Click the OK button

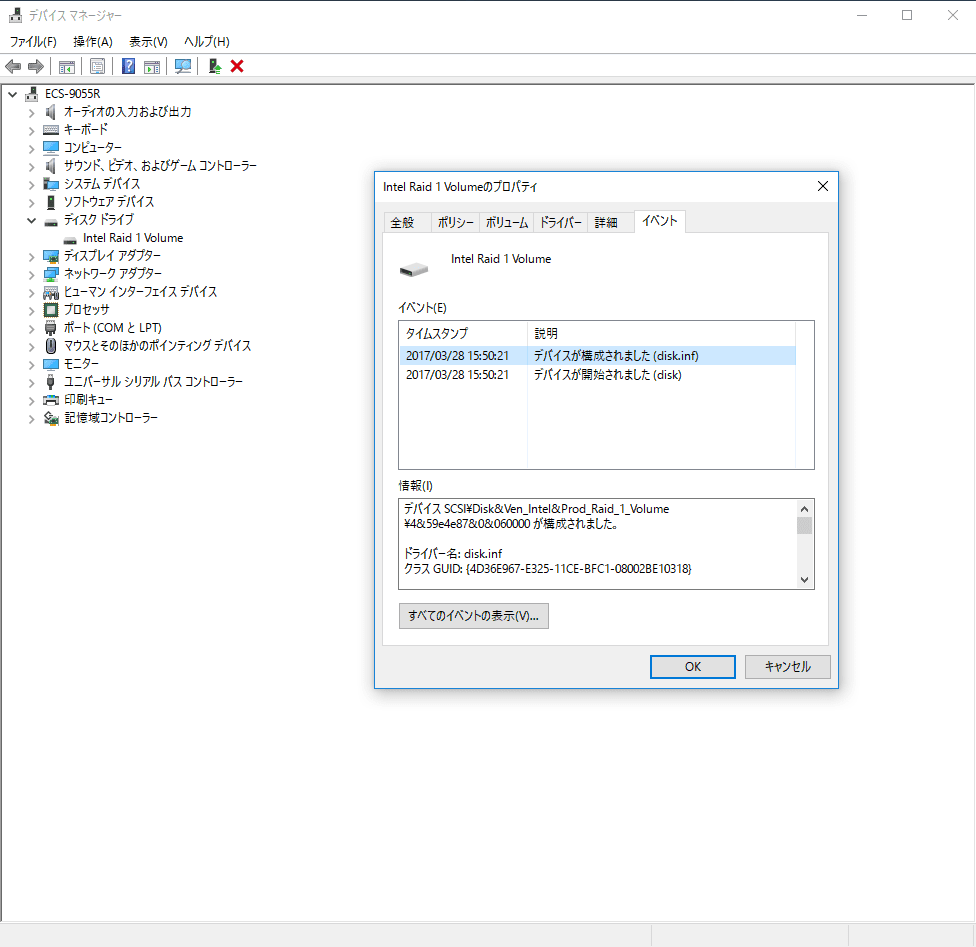[x=693, y=667]
